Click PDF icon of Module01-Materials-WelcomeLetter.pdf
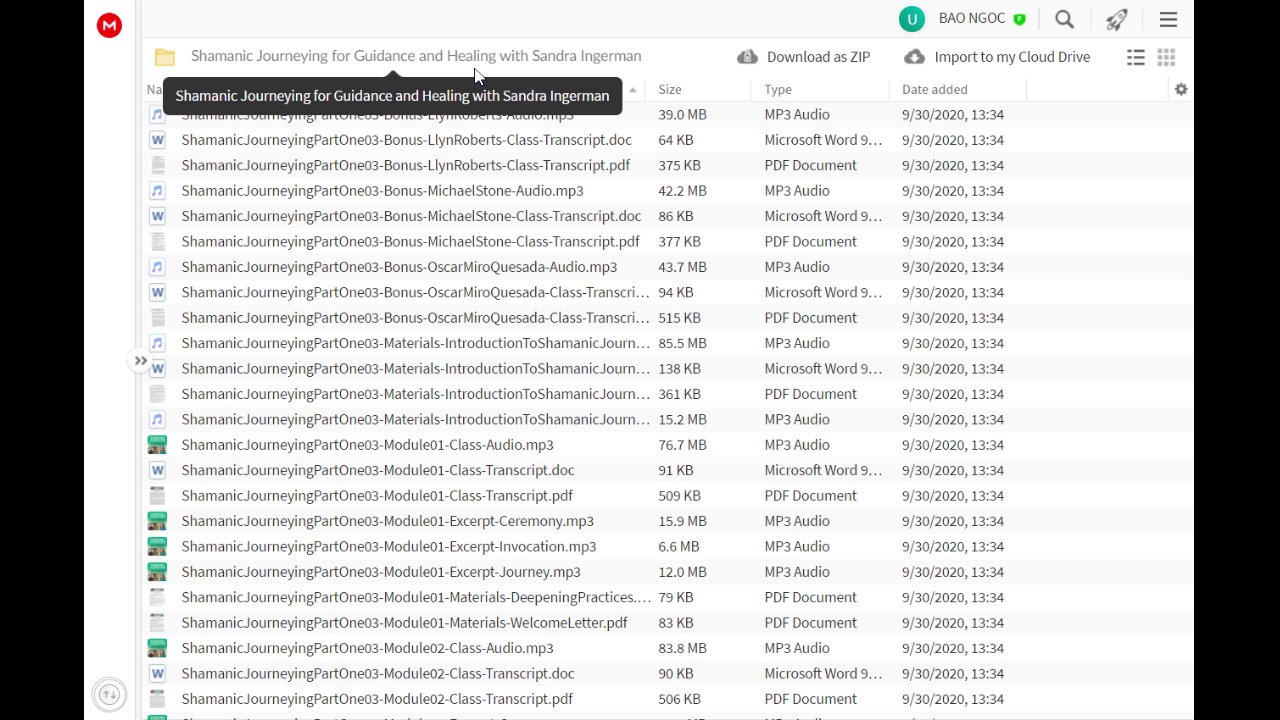1280x720 pixels. point(157,622)
